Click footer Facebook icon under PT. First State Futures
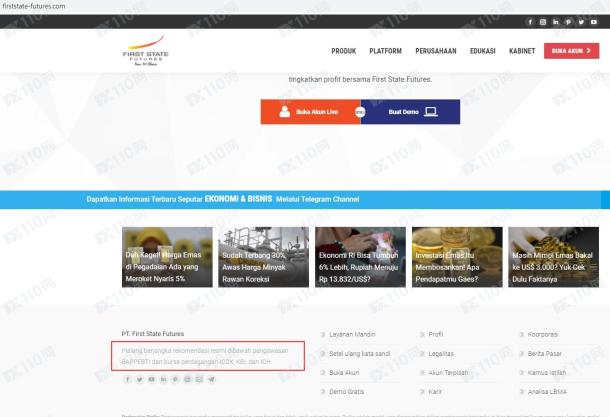Screen dimensions: 610x417 coord(127,379)
